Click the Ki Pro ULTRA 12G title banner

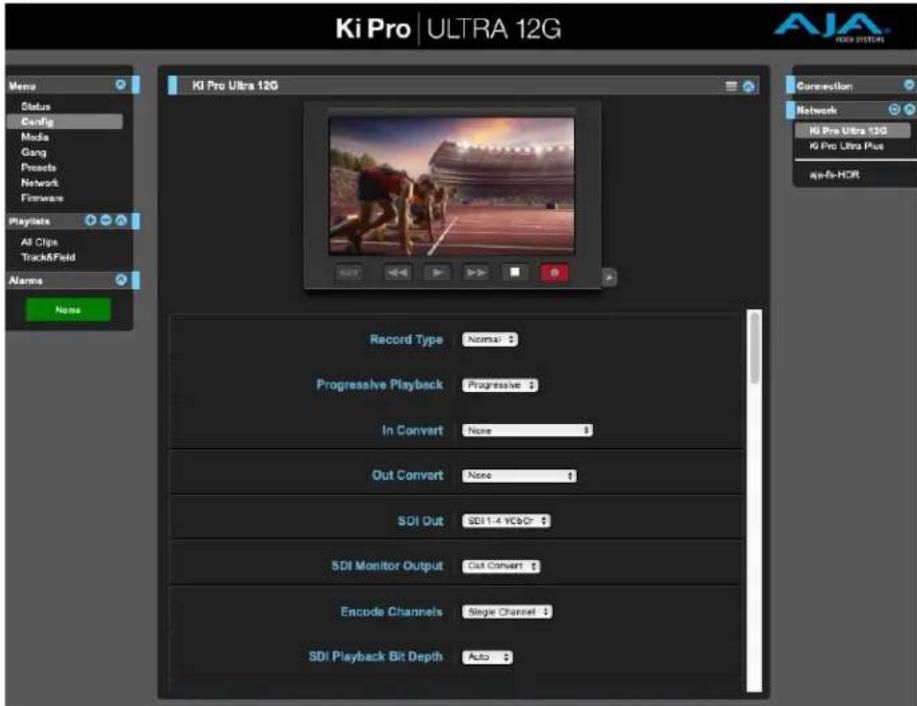448,28
